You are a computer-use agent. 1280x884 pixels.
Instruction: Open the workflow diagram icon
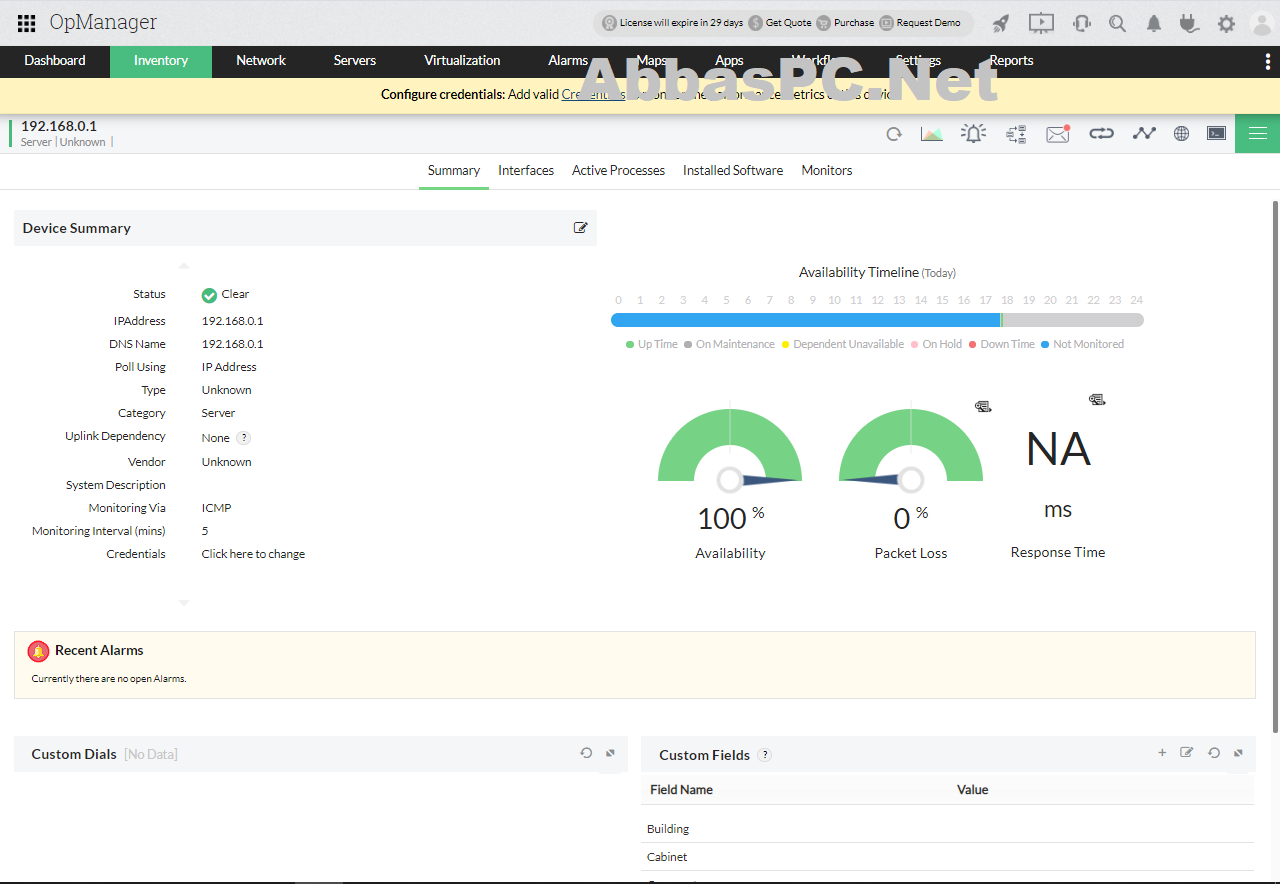(x=1017, y=134)
